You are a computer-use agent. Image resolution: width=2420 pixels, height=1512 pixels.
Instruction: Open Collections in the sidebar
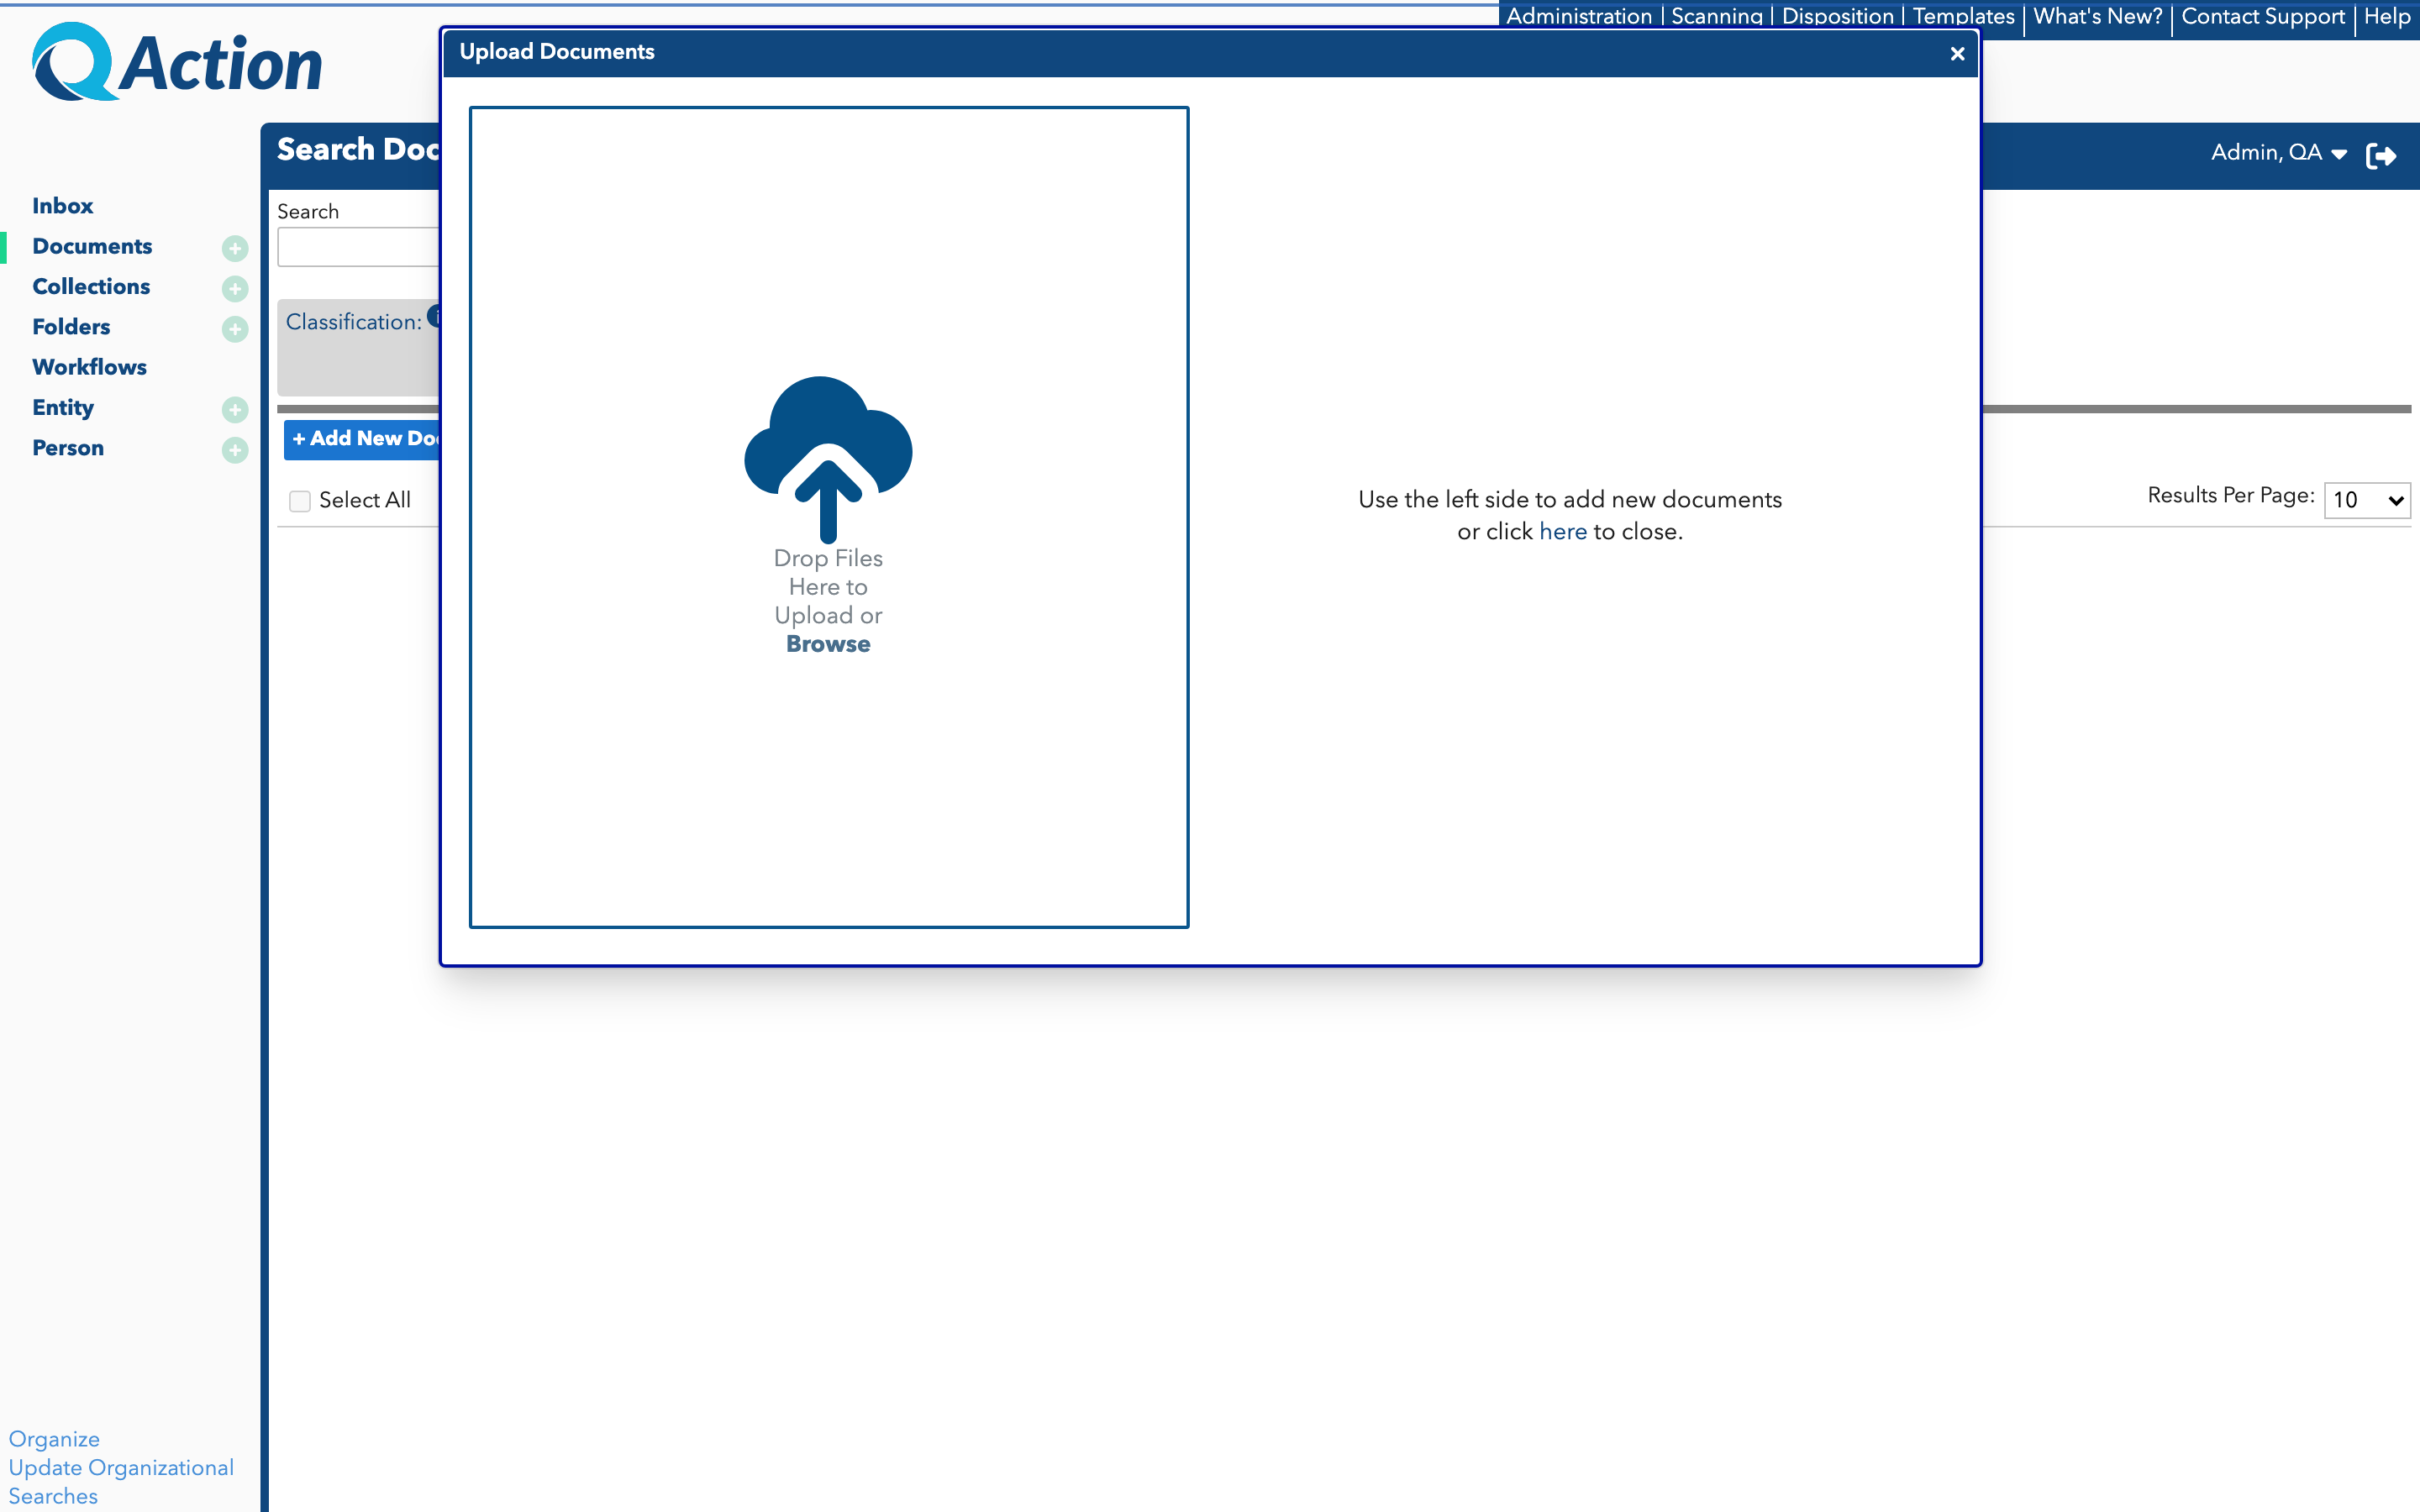[x=91, y=287]
